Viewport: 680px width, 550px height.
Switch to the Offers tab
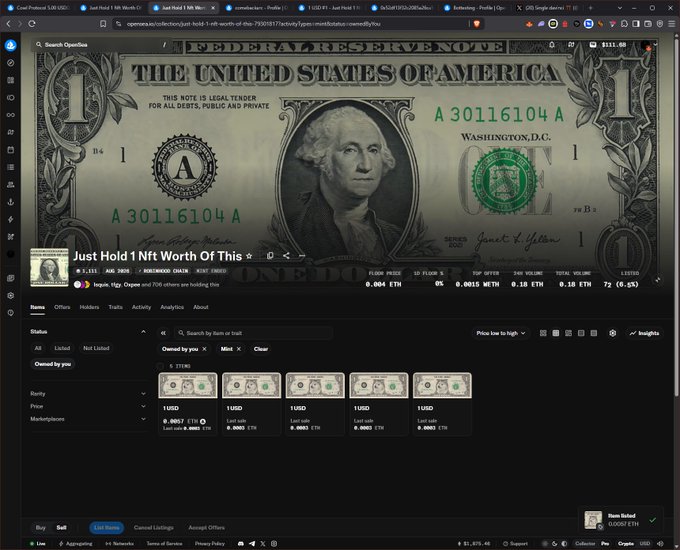point(62,307)
